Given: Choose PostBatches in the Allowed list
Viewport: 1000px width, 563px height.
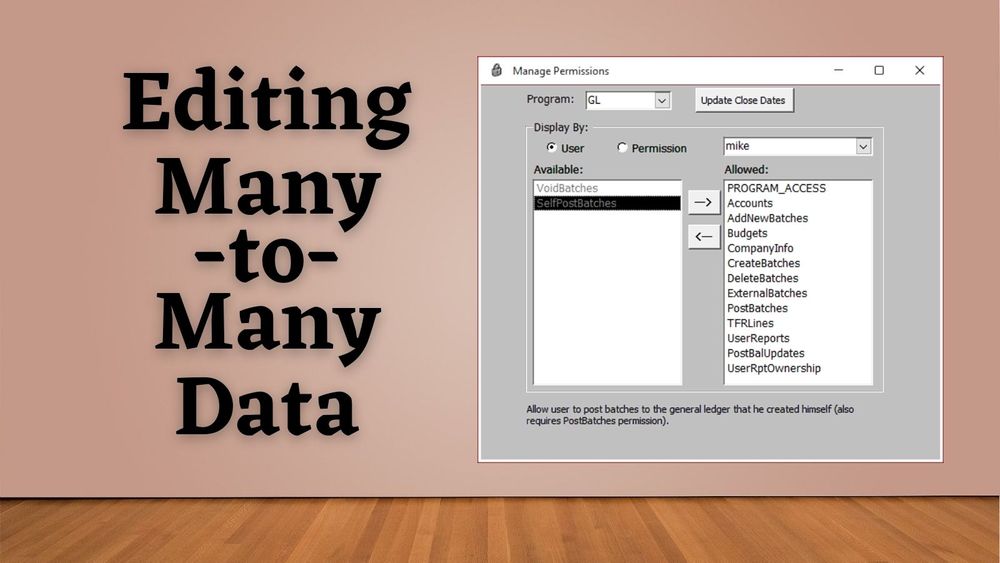Looking at the screenshot, I should (757, 308).
